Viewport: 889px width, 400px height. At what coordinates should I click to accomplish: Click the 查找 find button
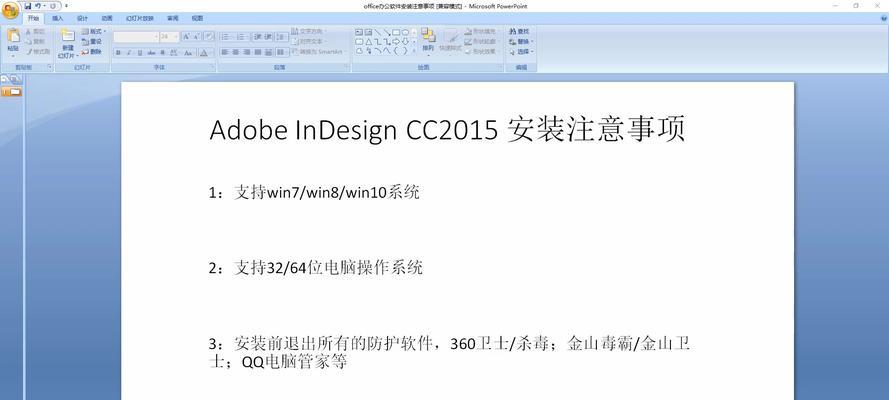click(x=518, y=31)
